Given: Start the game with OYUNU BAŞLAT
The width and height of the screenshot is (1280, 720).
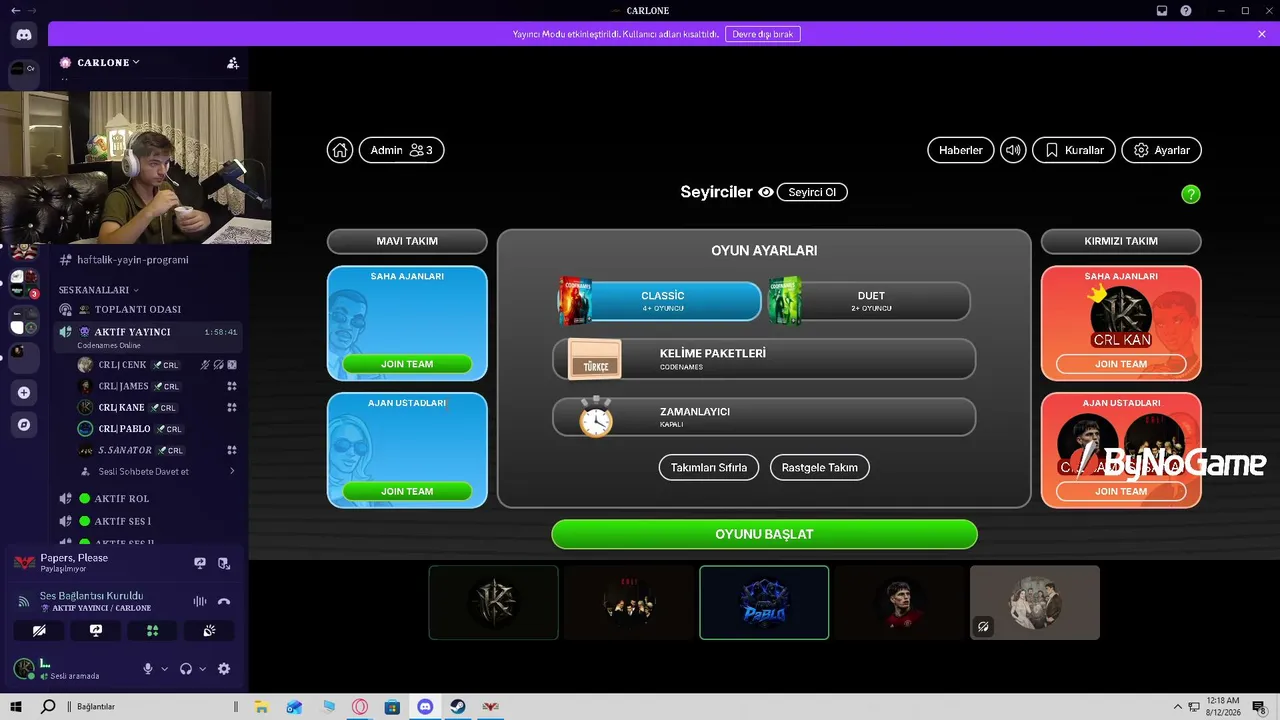Looking at the screenshot, I should coord(764,534).
